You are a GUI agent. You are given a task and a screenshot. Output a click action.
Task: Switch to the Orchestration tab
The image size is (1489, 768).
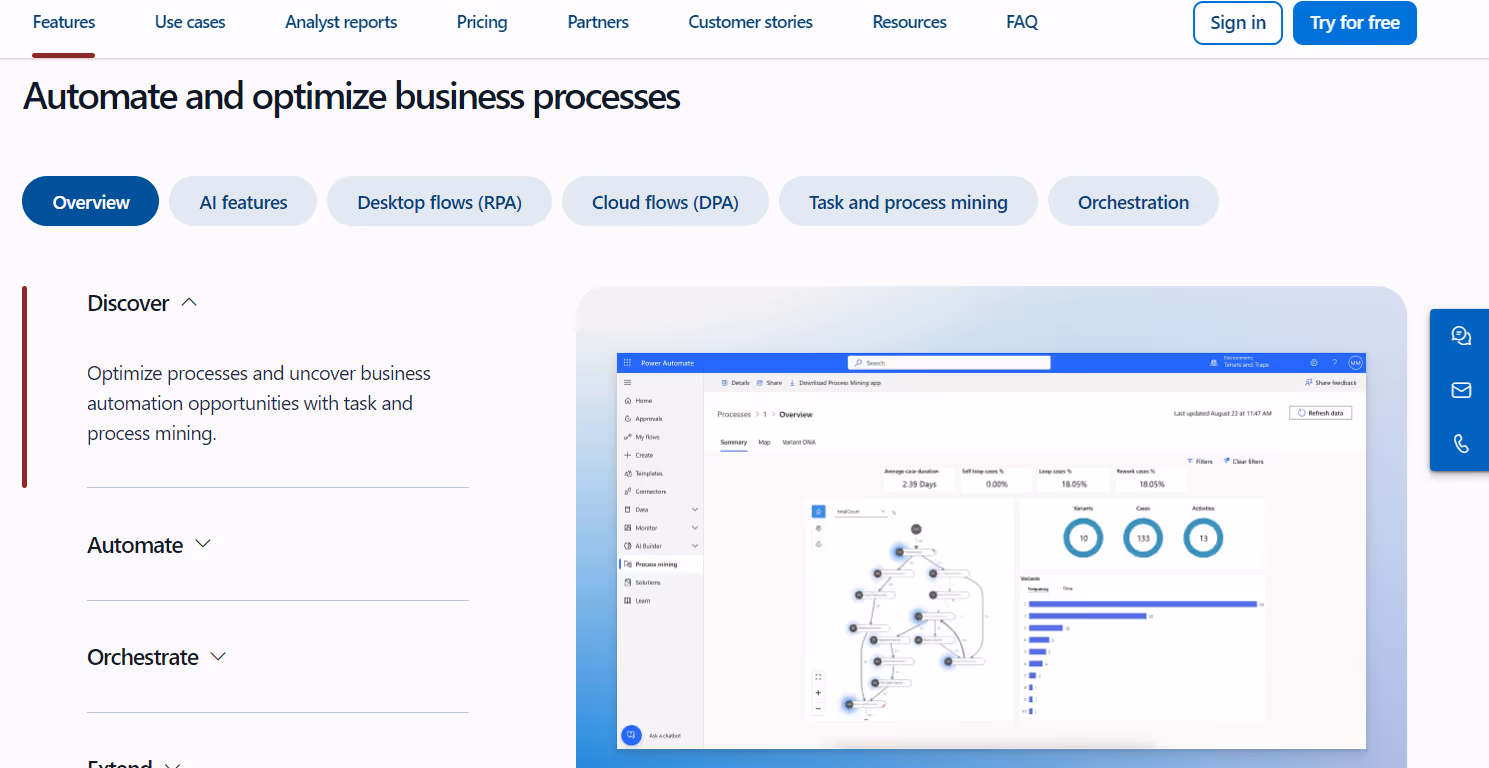(1133, 202)
